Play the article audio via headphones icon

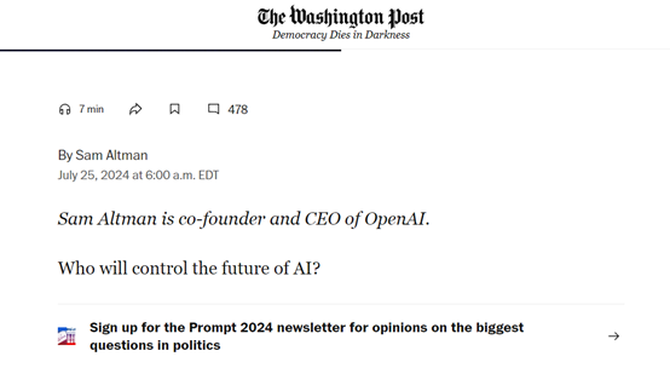(65, 109)
